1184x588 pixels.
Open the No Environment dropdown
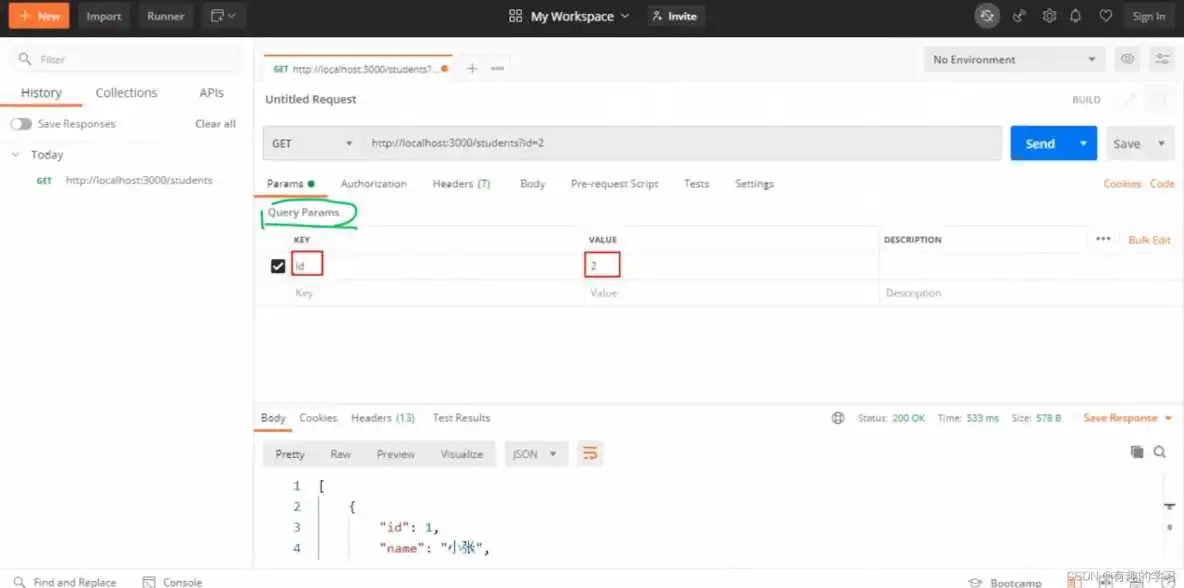(x=1014, y=60)
